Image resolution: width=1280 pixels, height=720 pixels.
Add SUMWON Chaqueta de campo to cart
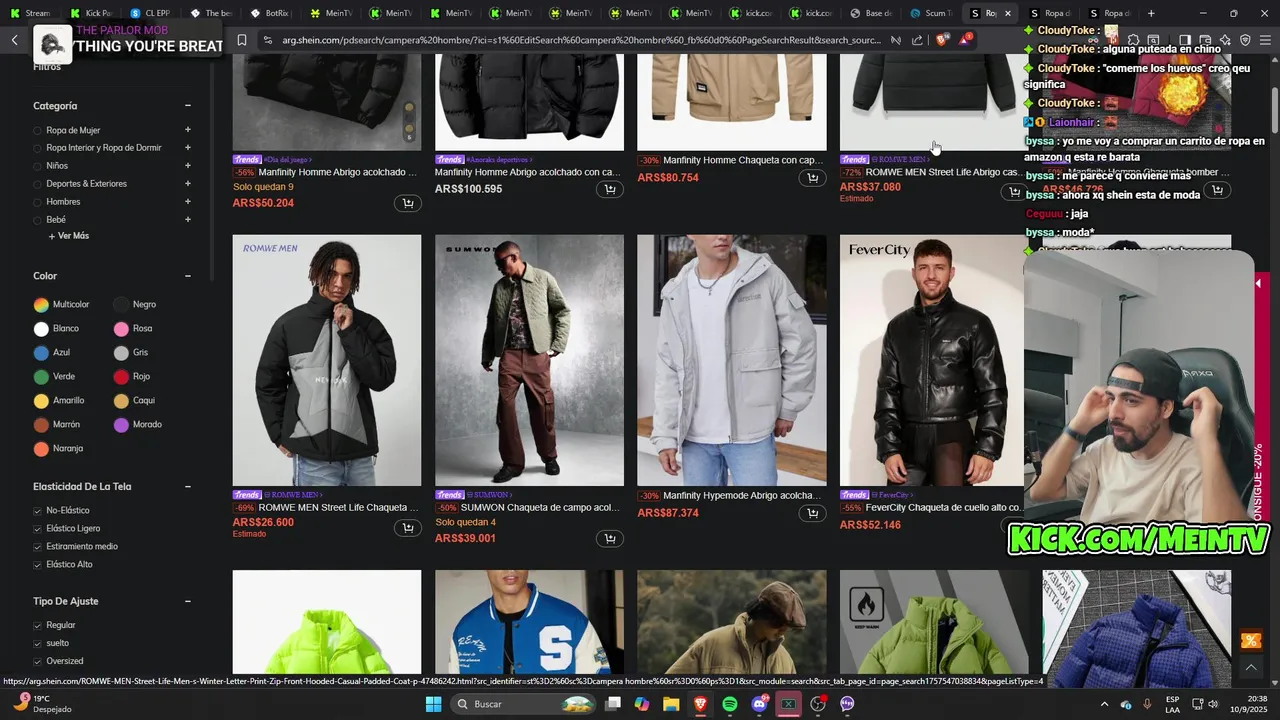click(x=610, y=538)
